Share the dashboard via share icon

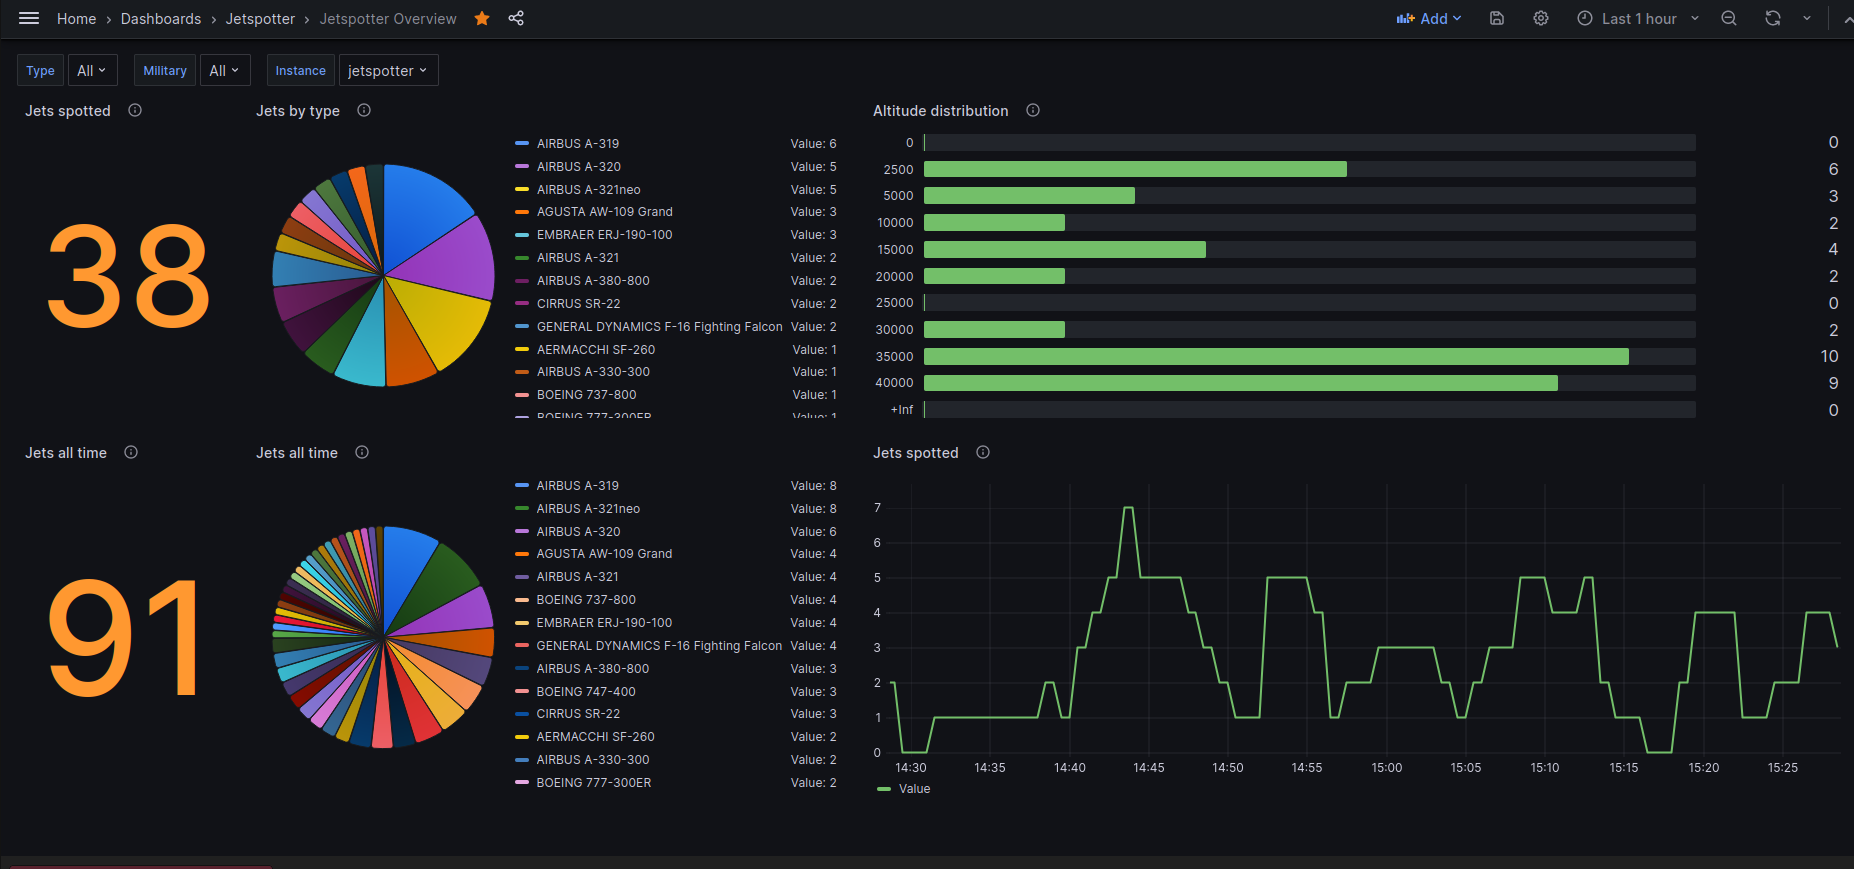(516, 19)
